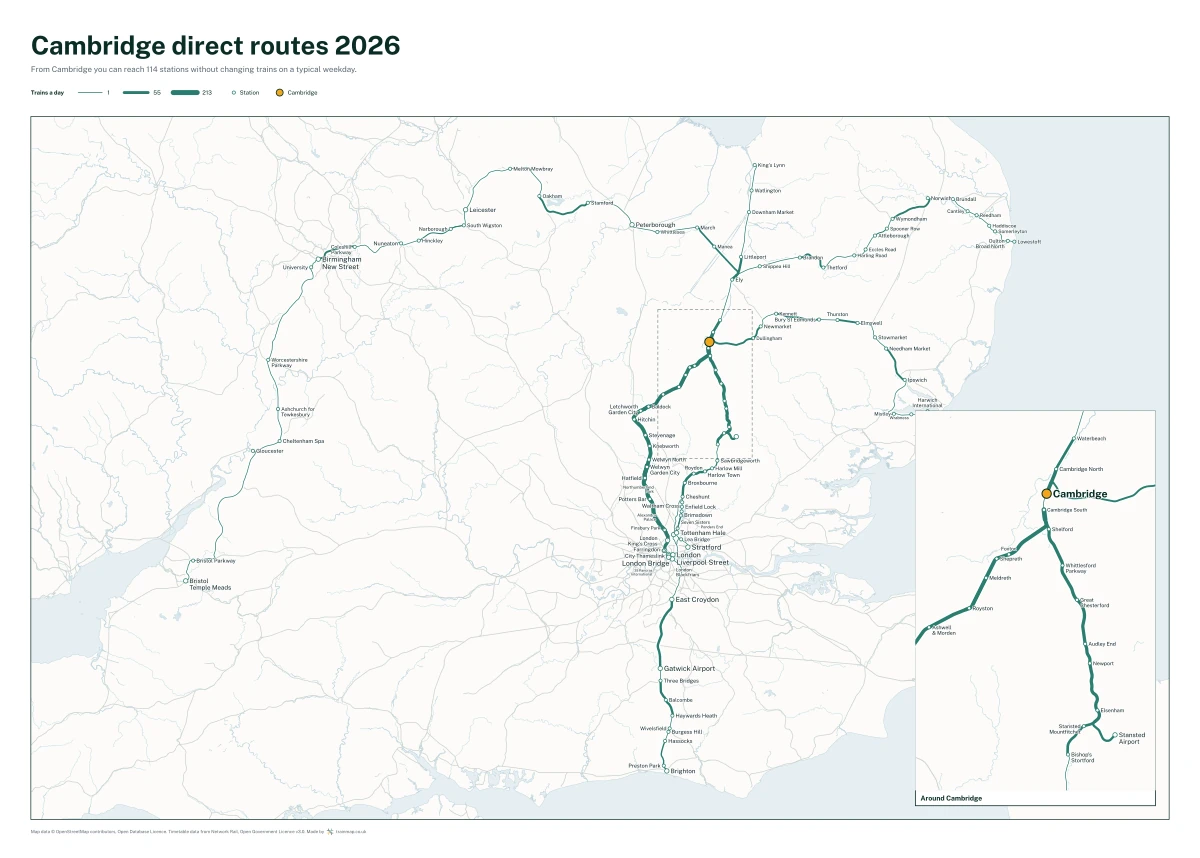Viewport: 1200px width, 858px height.
Task: Click the orange Cambridge marker in the legend
Action: 280,92
